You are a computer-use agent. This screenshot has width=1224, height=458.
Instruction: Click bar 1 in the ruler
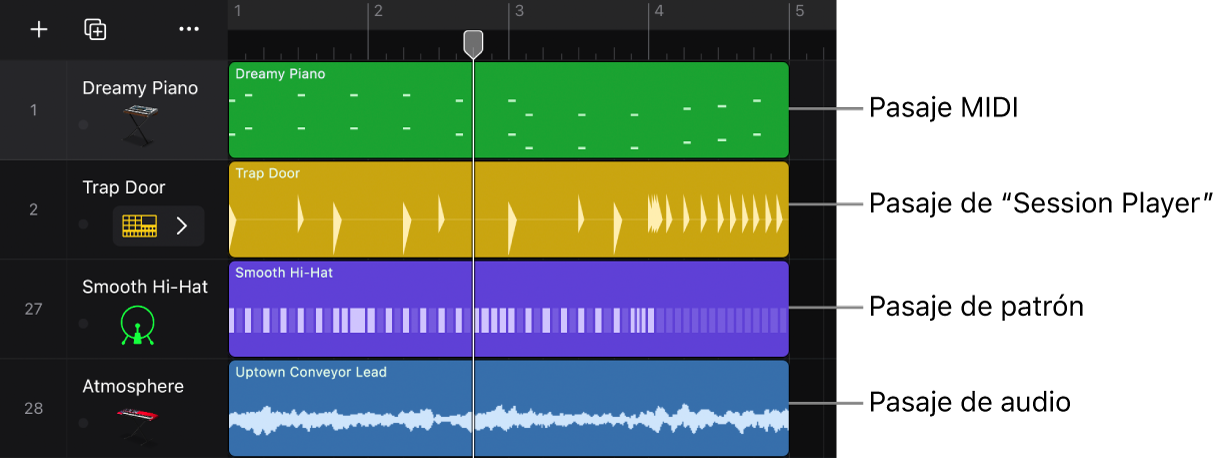click(238, 12)
